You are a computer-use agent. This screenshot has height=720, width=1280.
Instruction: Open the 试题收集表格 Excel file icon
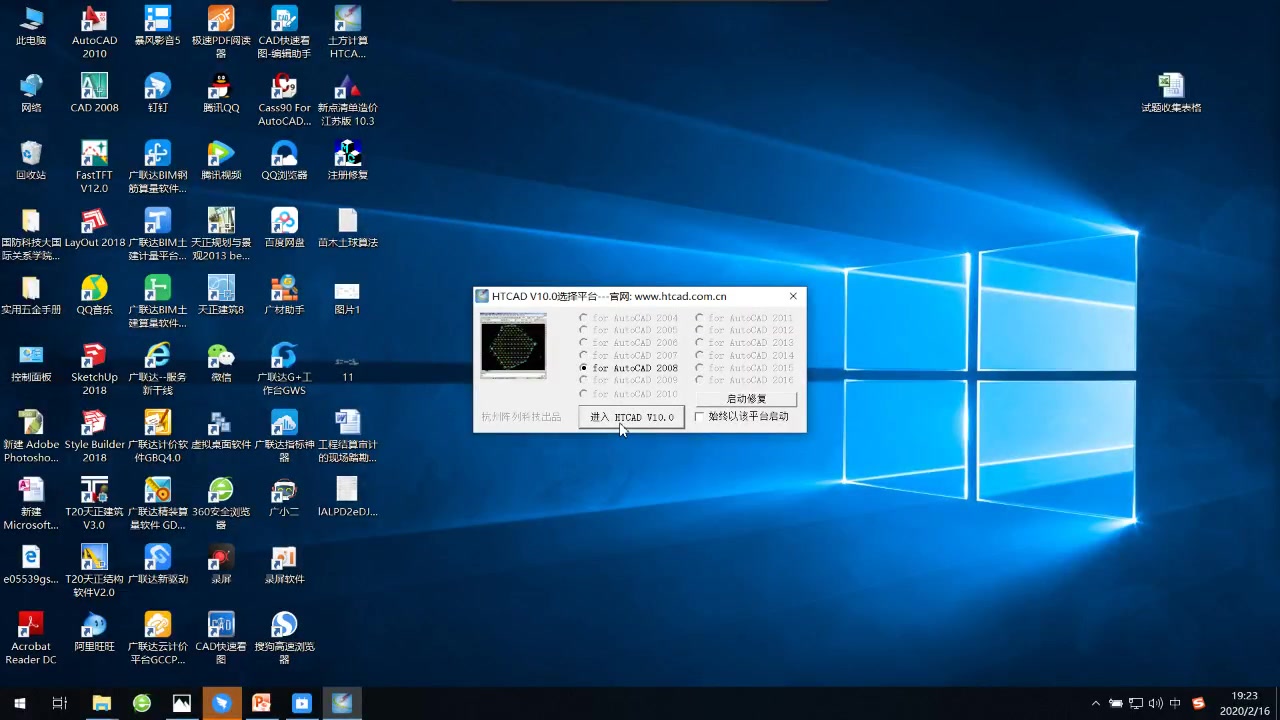point(1171,93)
